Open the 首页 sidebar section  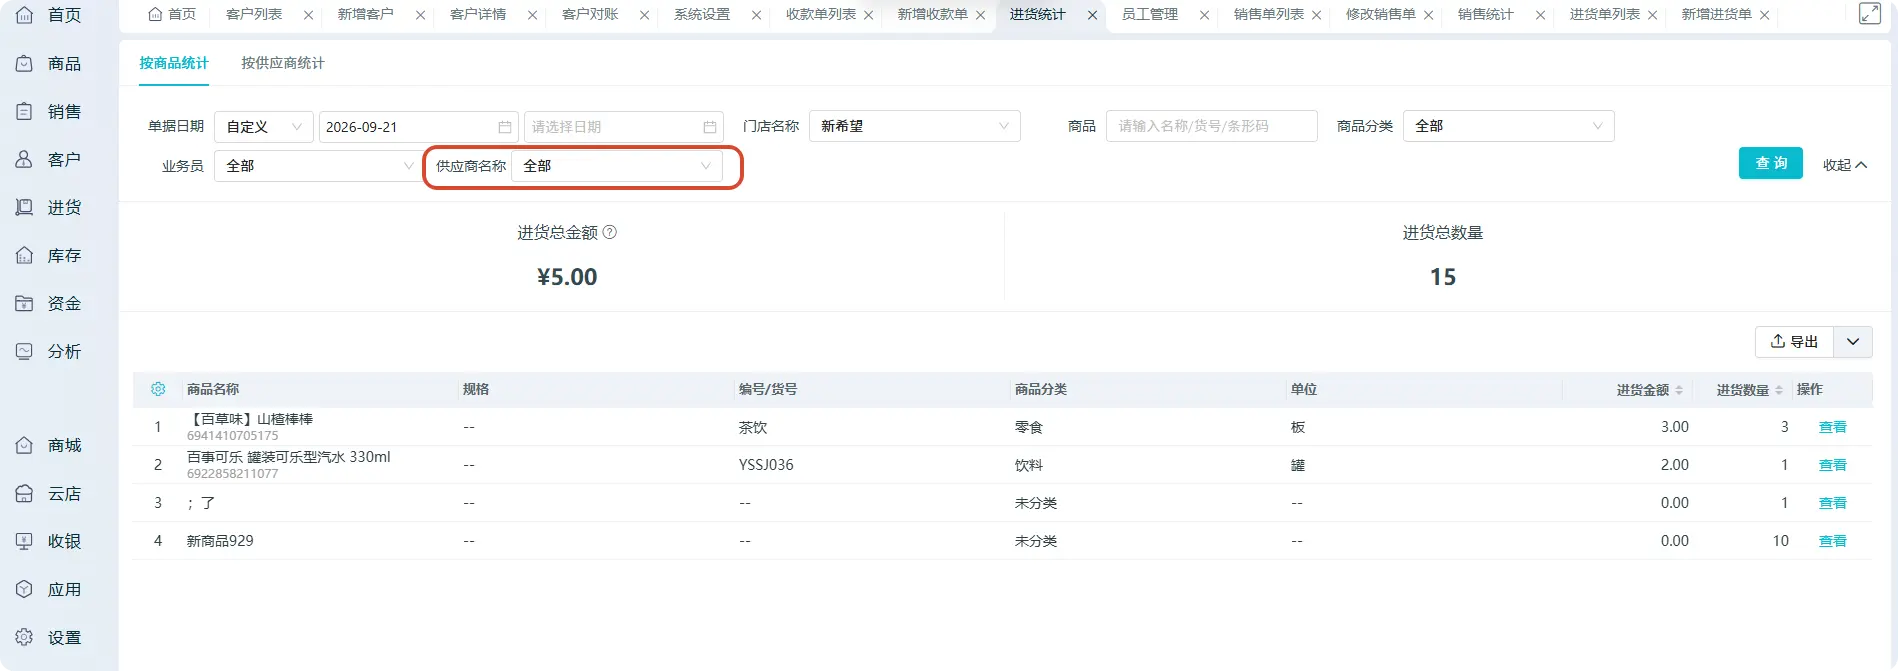50,16
